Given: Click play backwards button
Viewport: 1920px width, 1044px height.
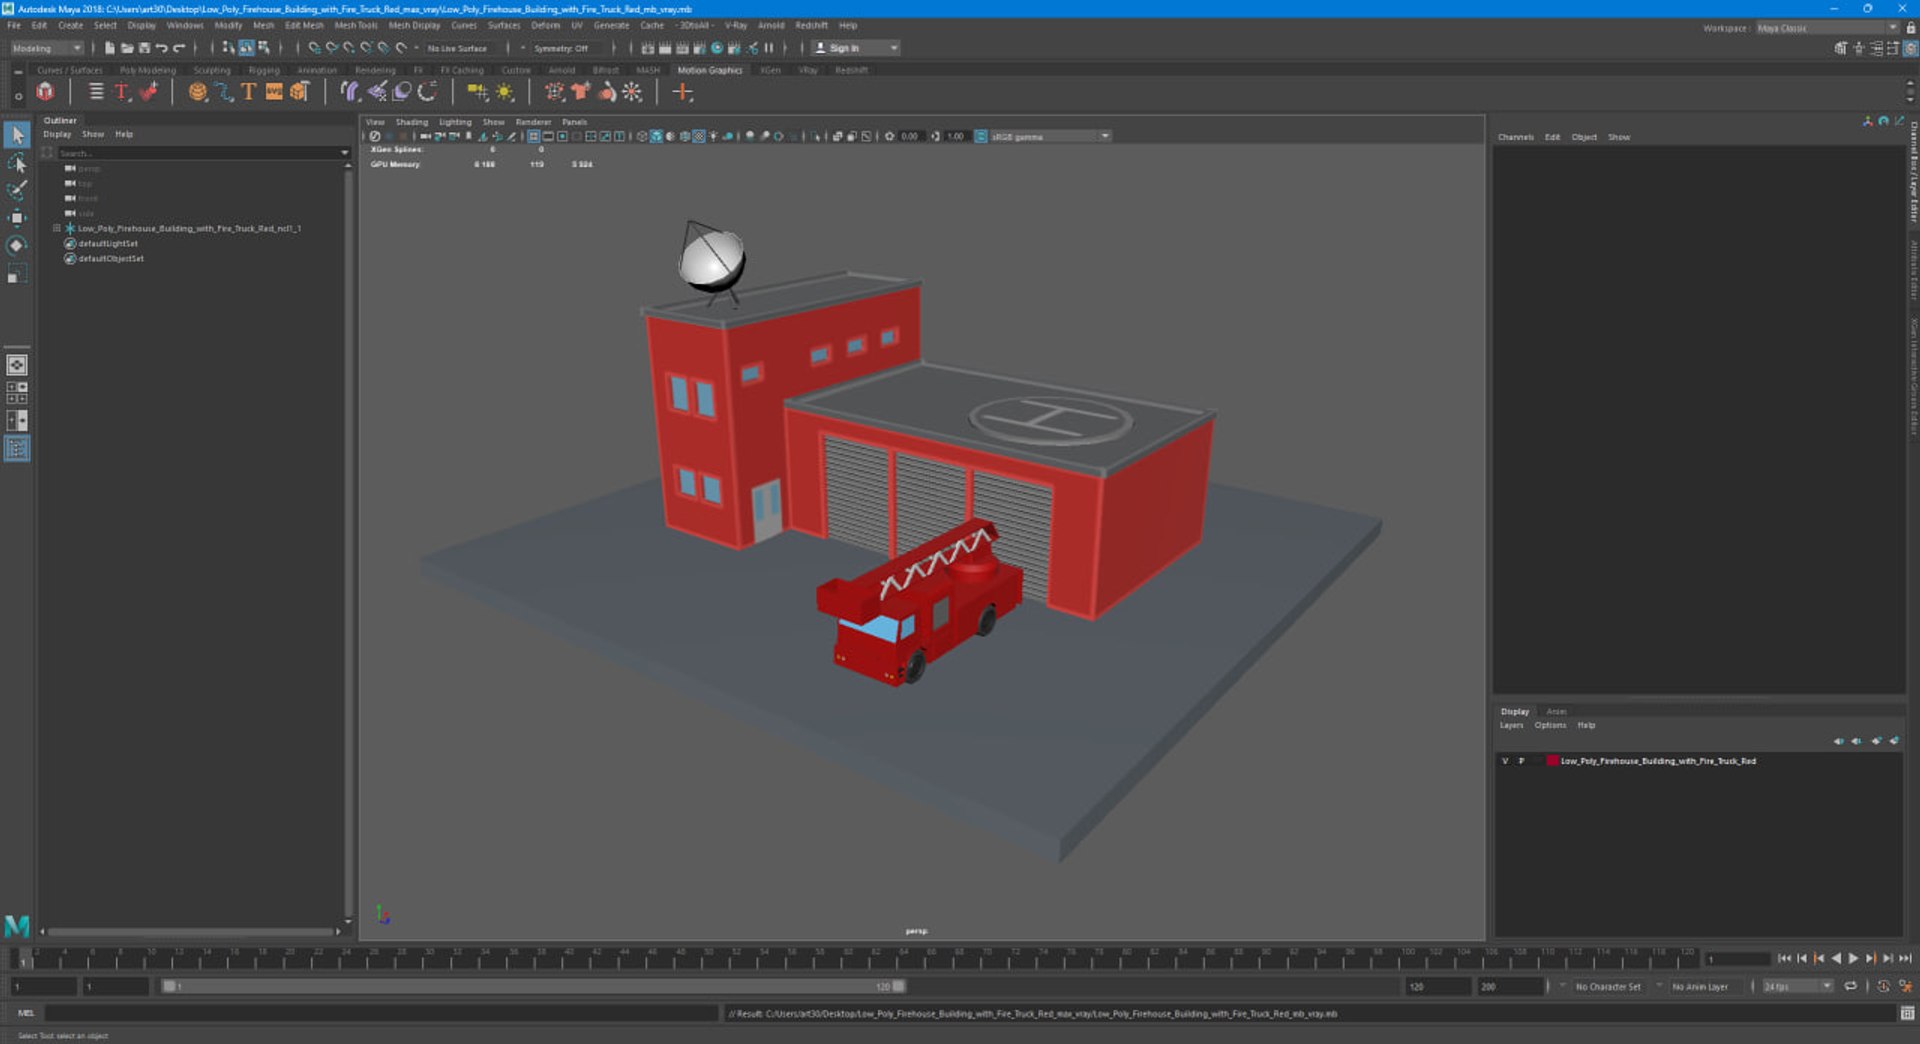Looking at the screenshot, I should pyautogui.click(x=1836, y=958).
